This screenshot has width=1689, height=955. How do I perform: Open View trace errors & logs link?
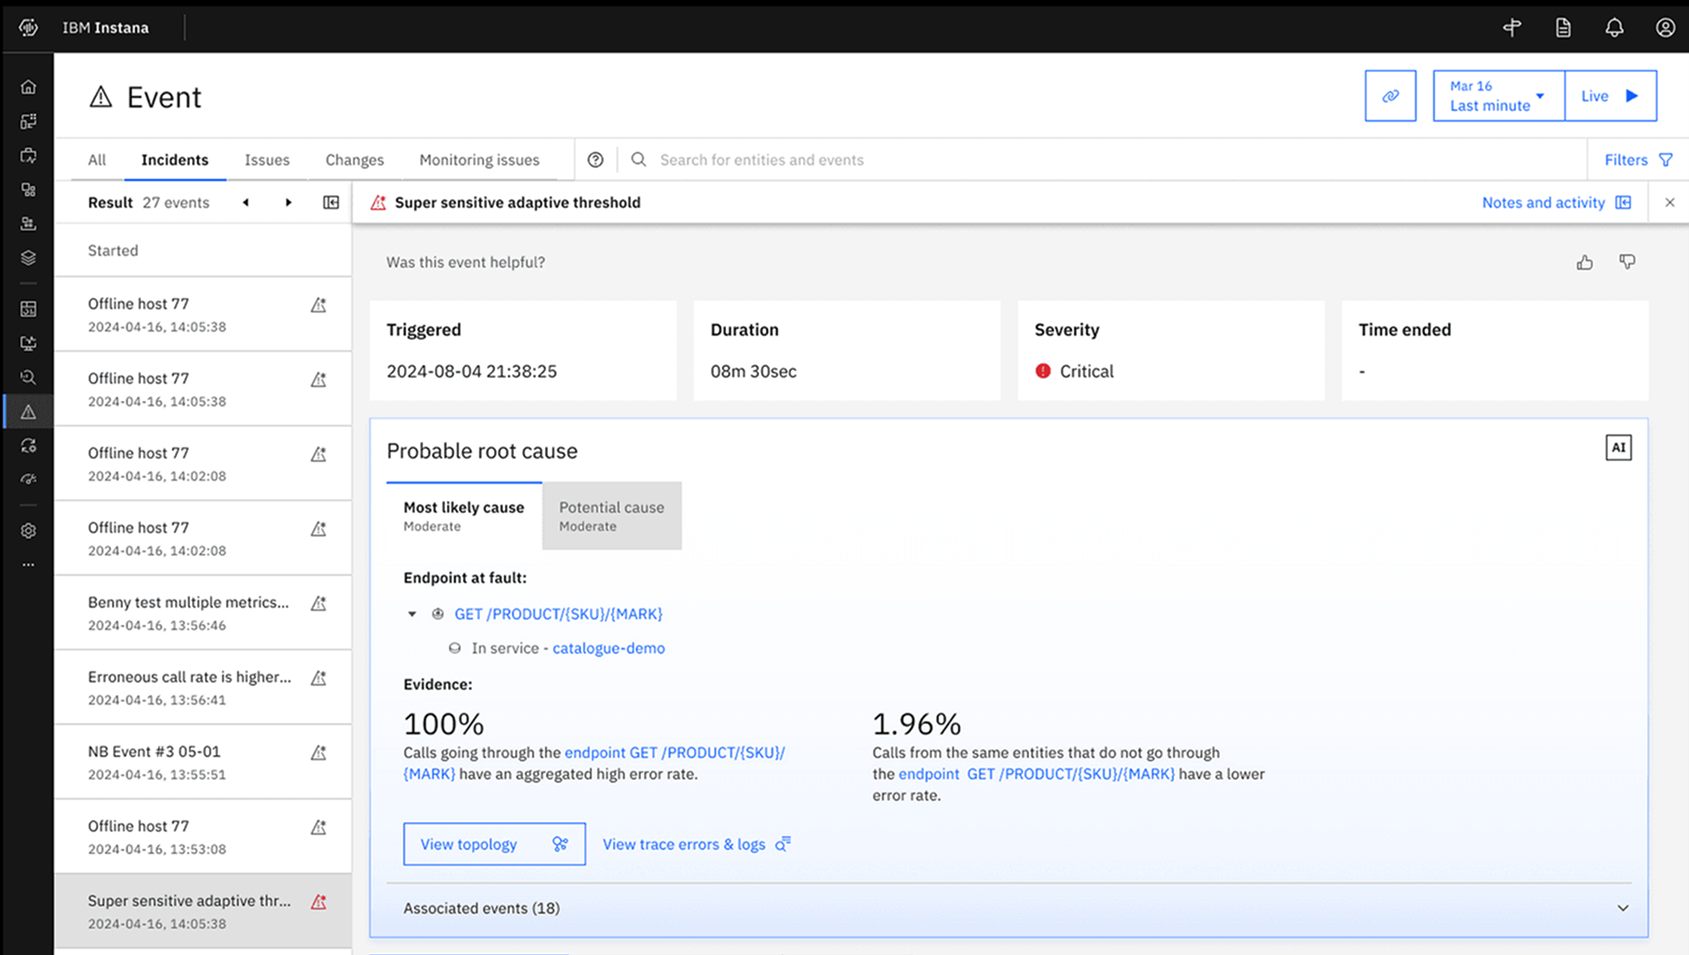[x=696, y=844]
